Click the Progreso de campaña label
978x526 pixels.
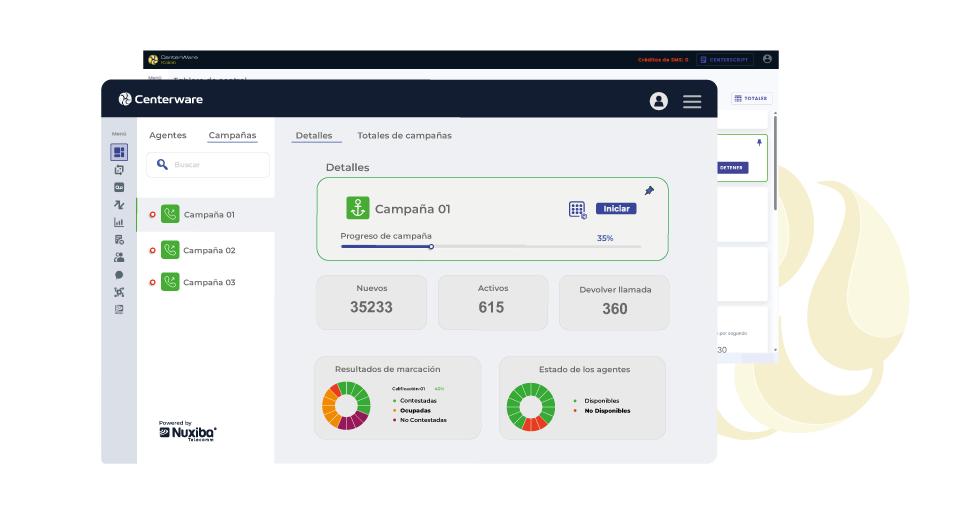coord(386,236)
